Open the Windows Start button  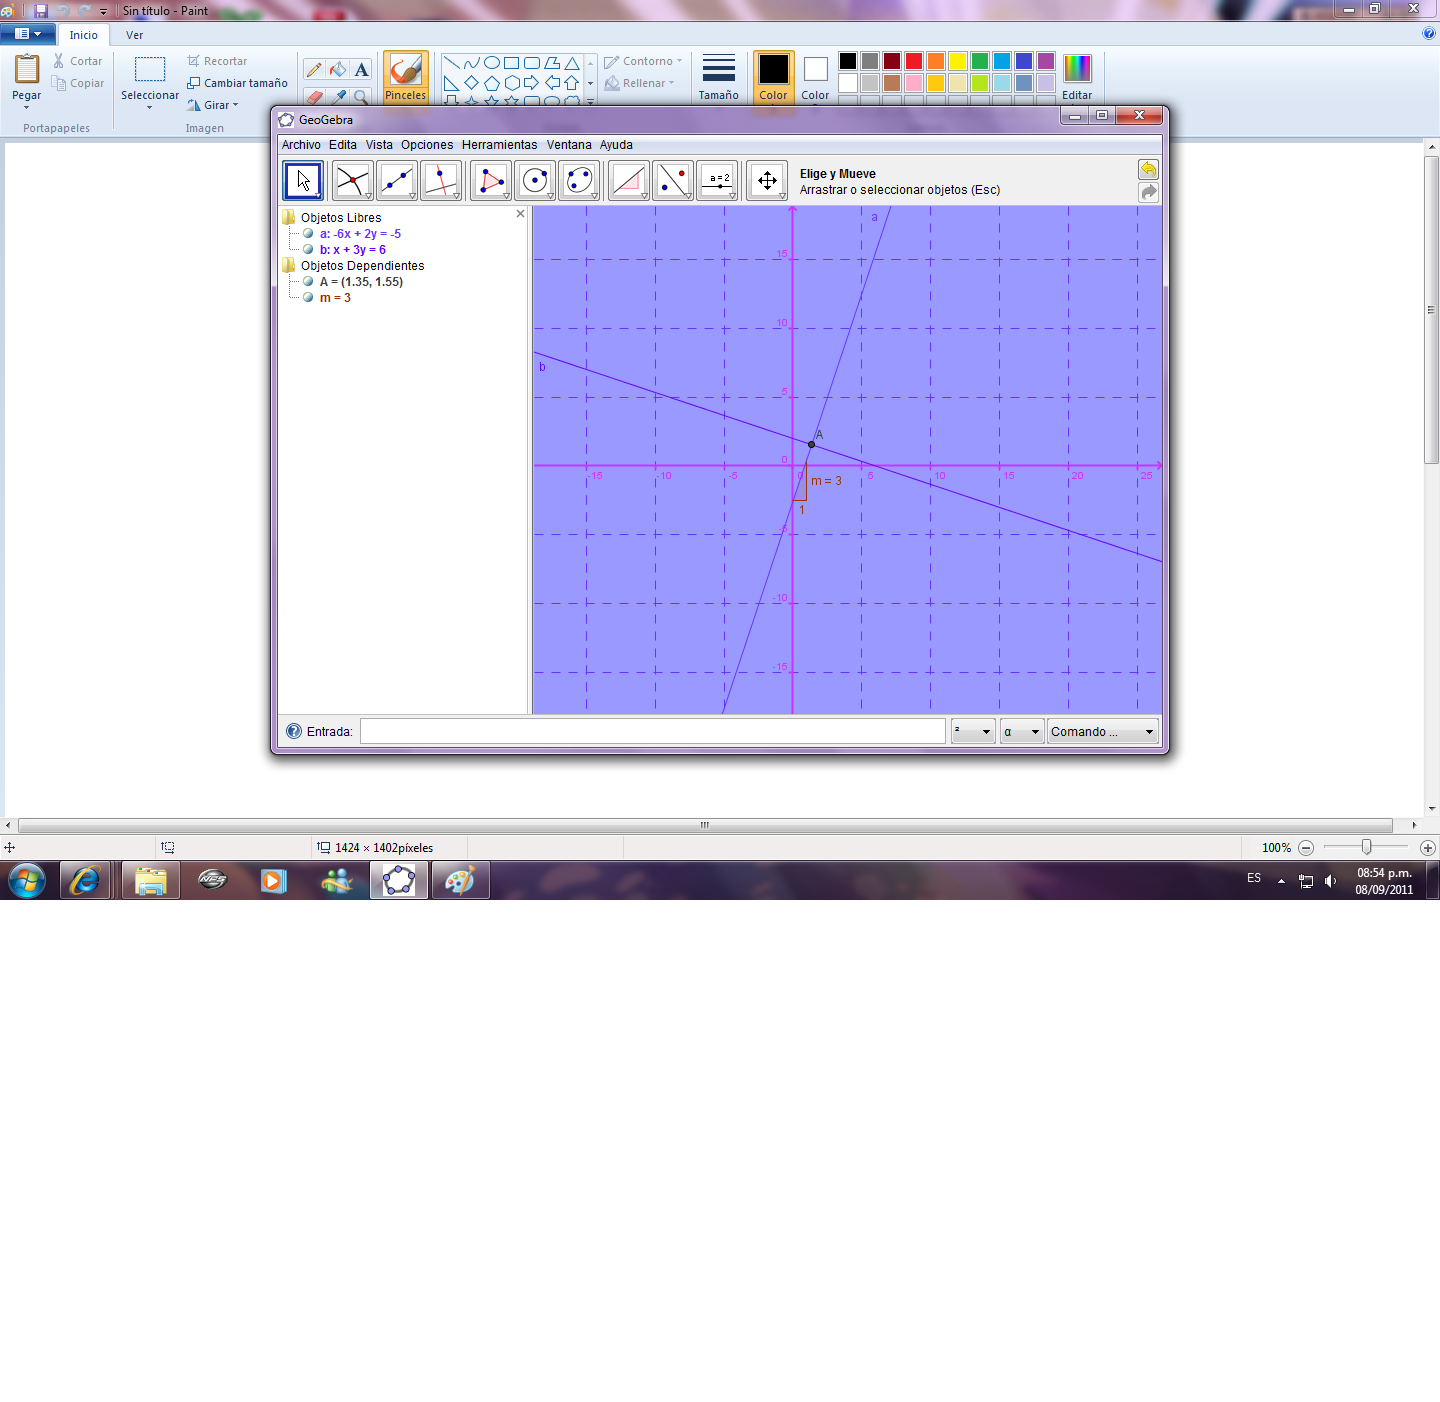tap(27, 881)
